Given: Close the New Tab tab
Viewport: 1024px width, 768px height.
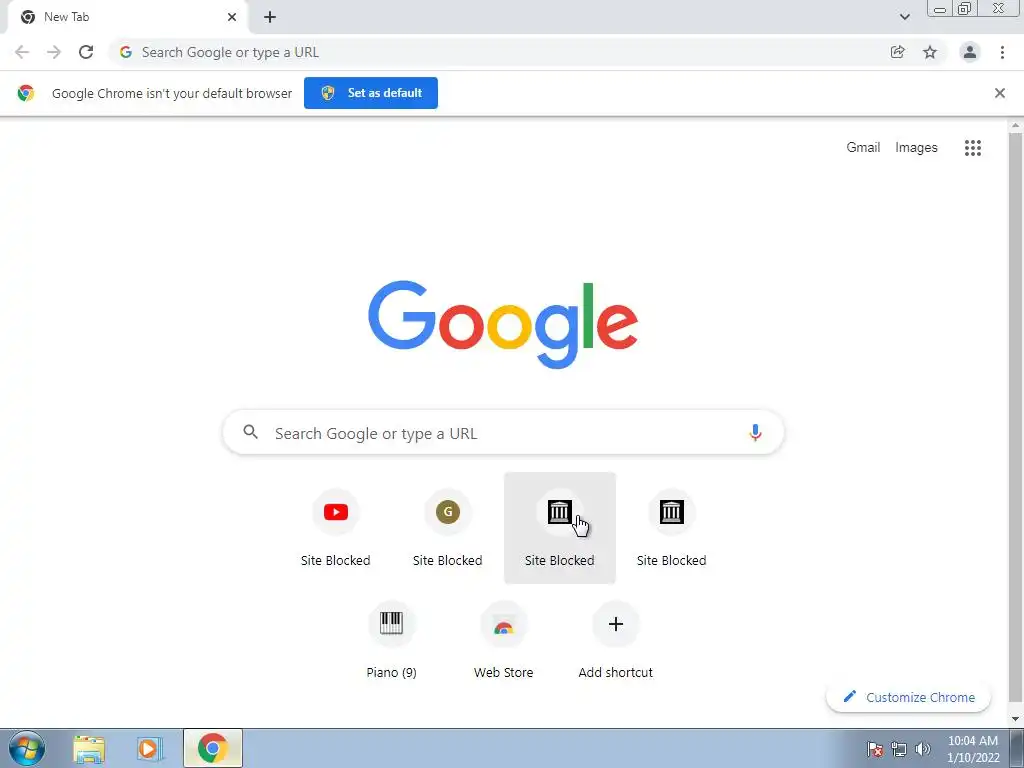Looking at the screenshot, I should pyautogui.click(x=232, y=17).
